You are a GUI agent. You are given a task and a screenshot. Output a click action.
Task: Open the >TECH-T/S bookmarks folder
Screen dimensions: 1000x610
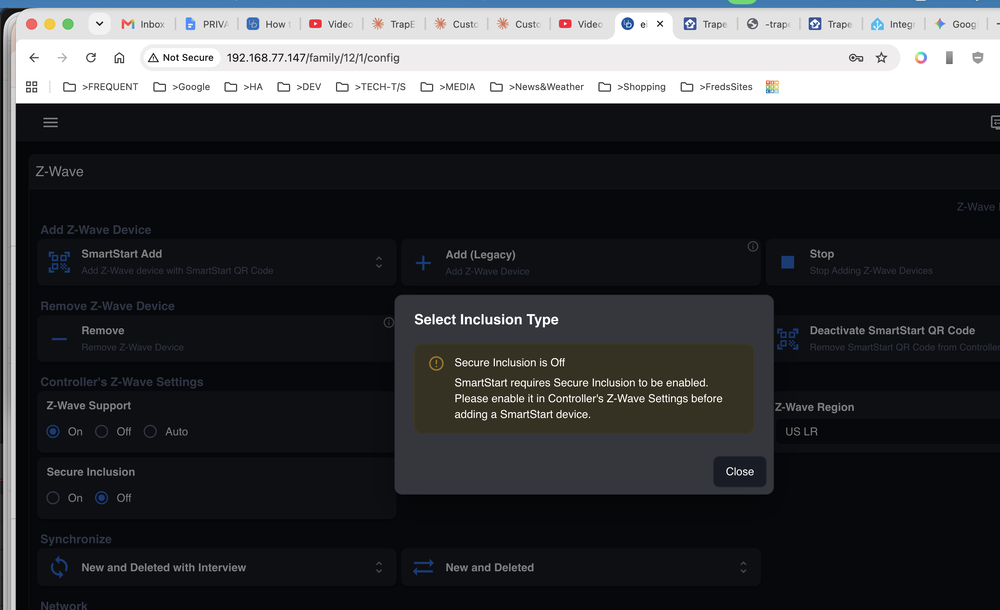point(371,87)
